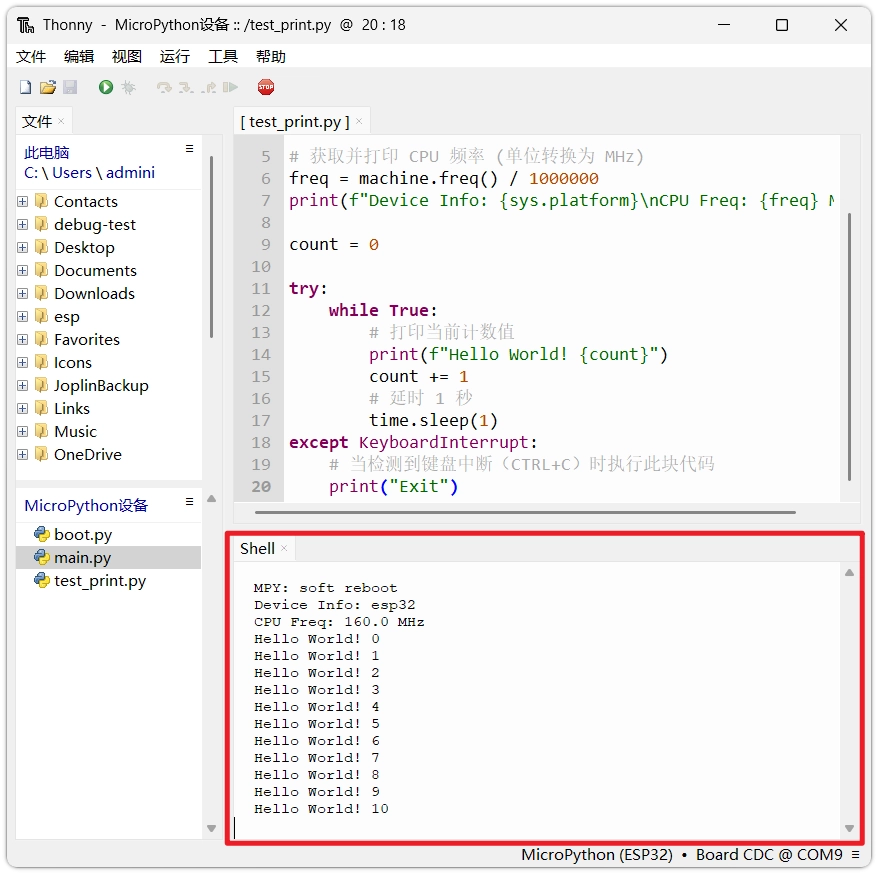Open the 此电脑 panel hamburger menu
The height and width of the screenshot is (874, 878).
pos(189,149)
